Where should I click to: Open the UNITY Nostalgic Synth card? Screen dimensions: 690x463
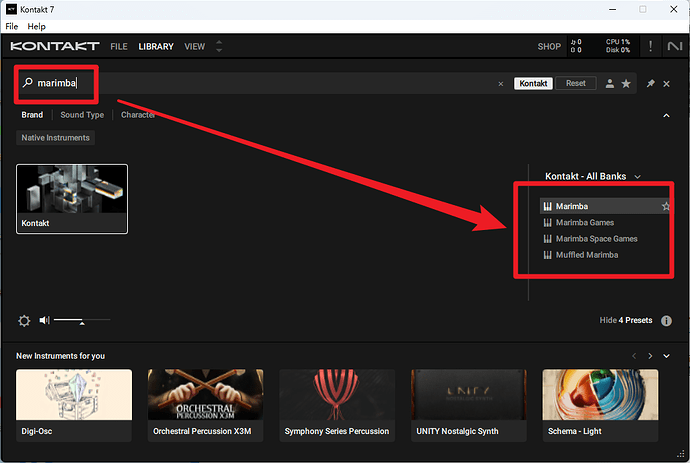469,405
